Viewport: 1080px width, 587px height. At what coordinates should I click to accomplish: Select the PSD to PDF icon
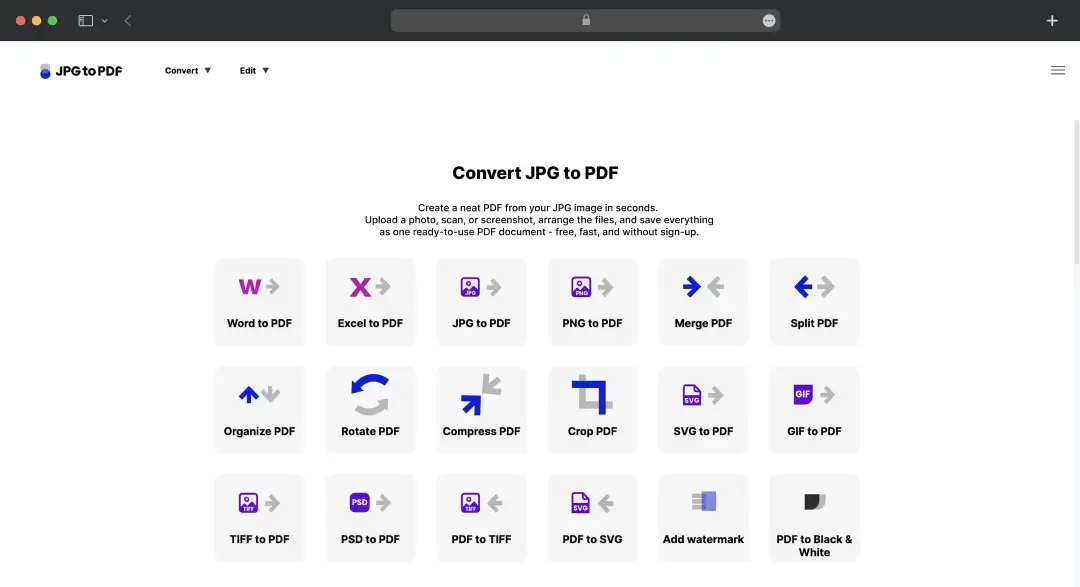(370, 502)
